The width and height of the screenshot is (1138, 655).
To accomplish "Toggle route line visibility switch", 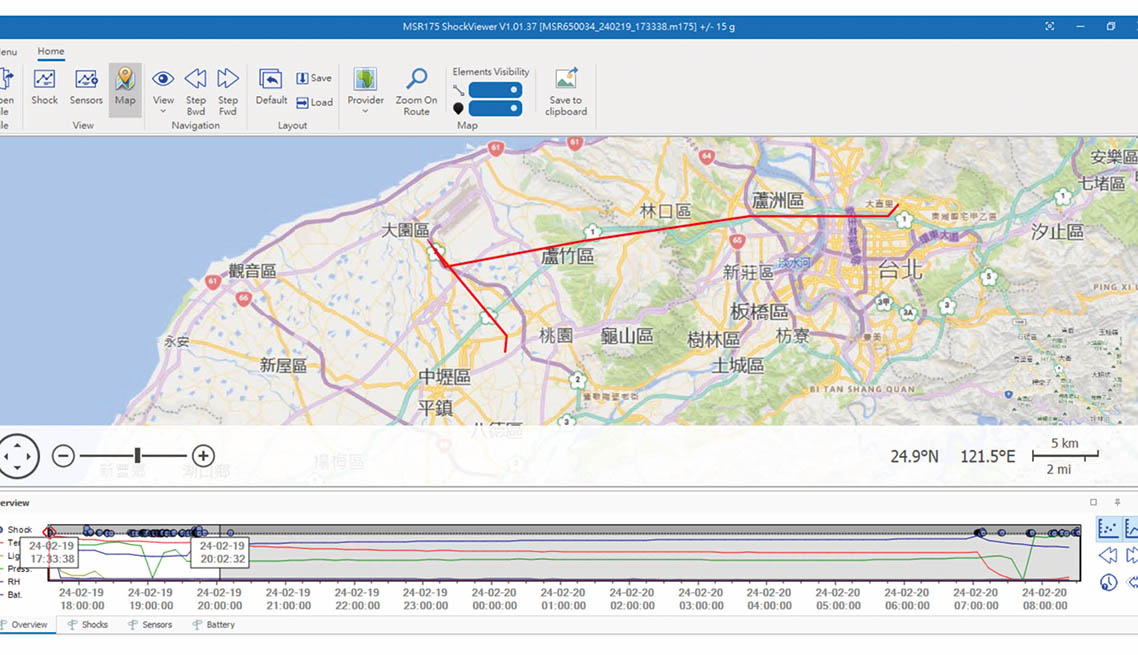I will tap(495, 90).
